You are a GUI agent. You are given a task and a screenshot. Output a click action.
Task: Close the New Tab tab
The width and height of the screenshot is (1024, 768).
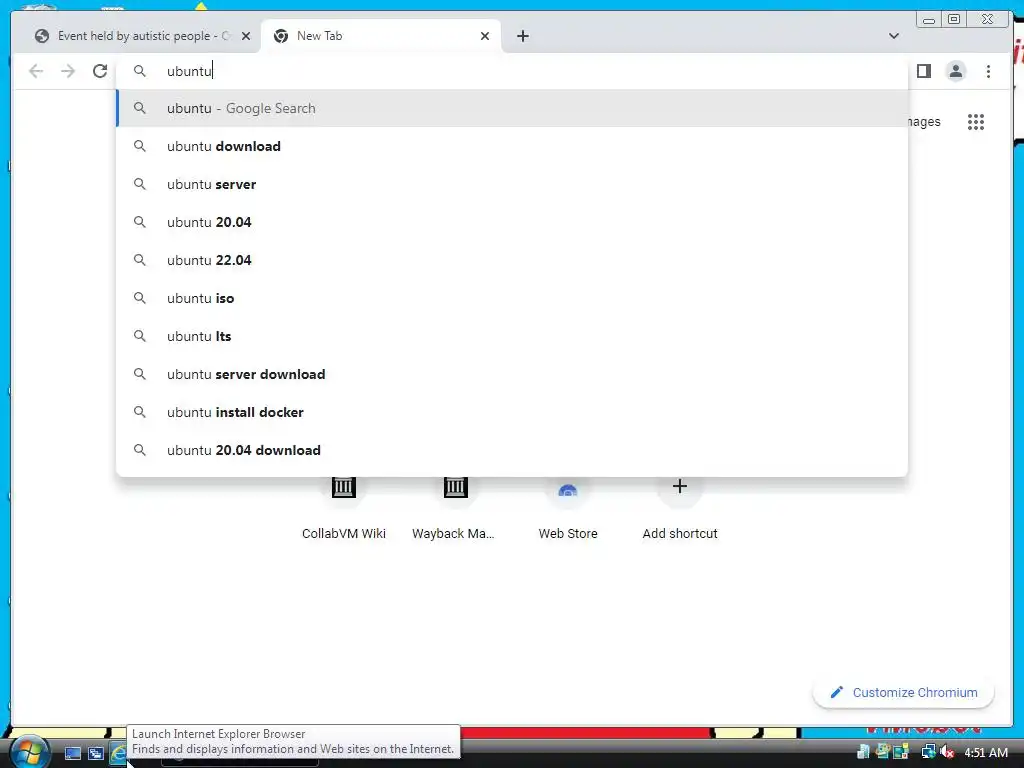tap(485, 36)
